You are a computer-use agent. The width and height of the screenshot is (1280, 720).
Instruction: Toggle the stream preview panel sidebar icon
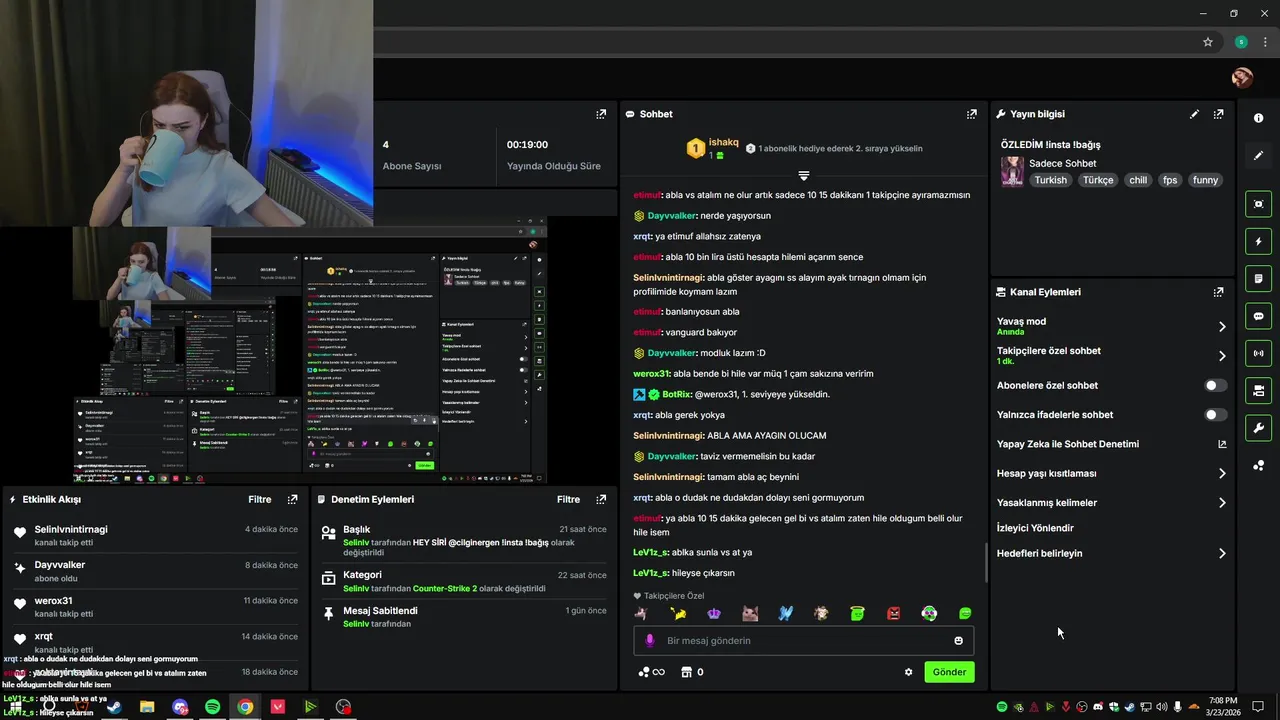tap(1258, 204)
